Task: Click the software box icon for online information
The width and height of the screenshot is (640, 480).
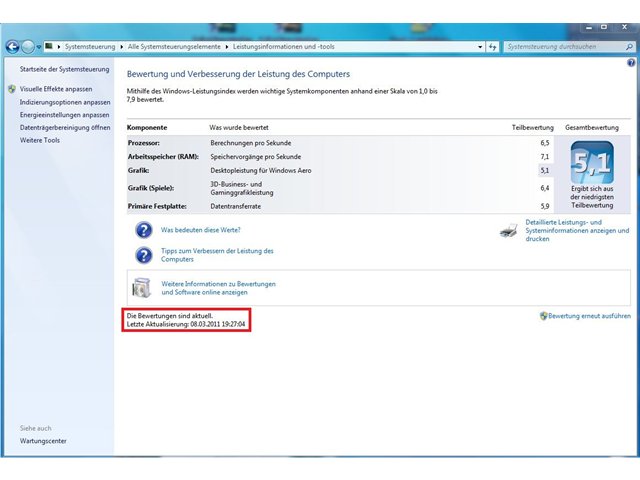Action: (x=142, y=288)
